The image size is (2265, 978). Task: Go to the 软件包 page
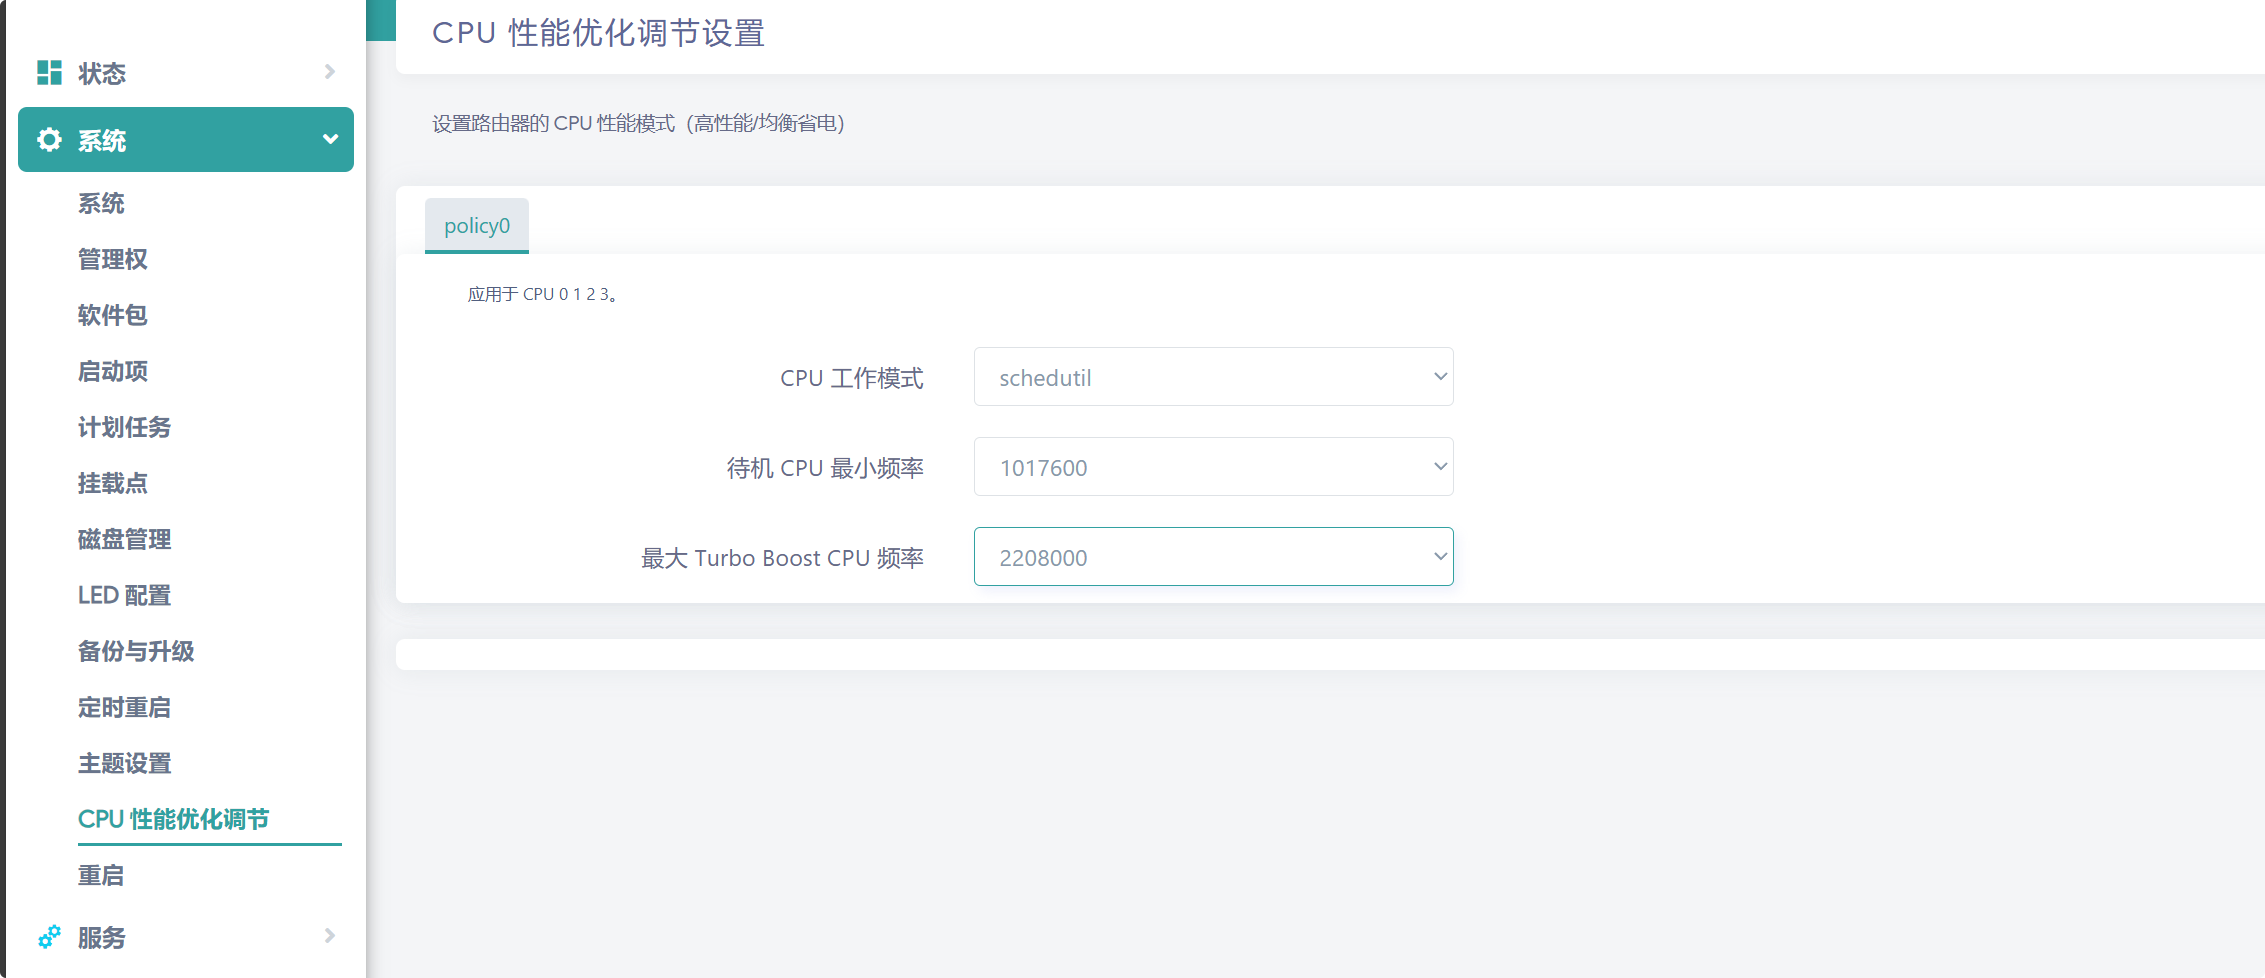[x=112, y=316]
